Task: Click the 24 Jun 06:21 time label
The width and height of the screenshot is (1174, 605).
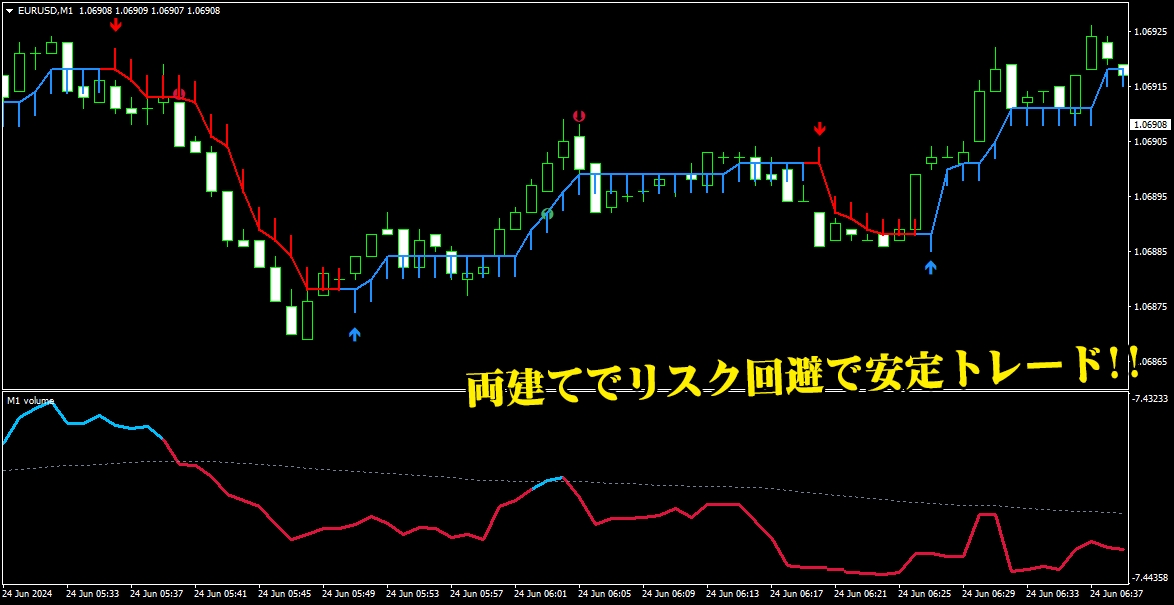Action: click(x=861, y=593)
